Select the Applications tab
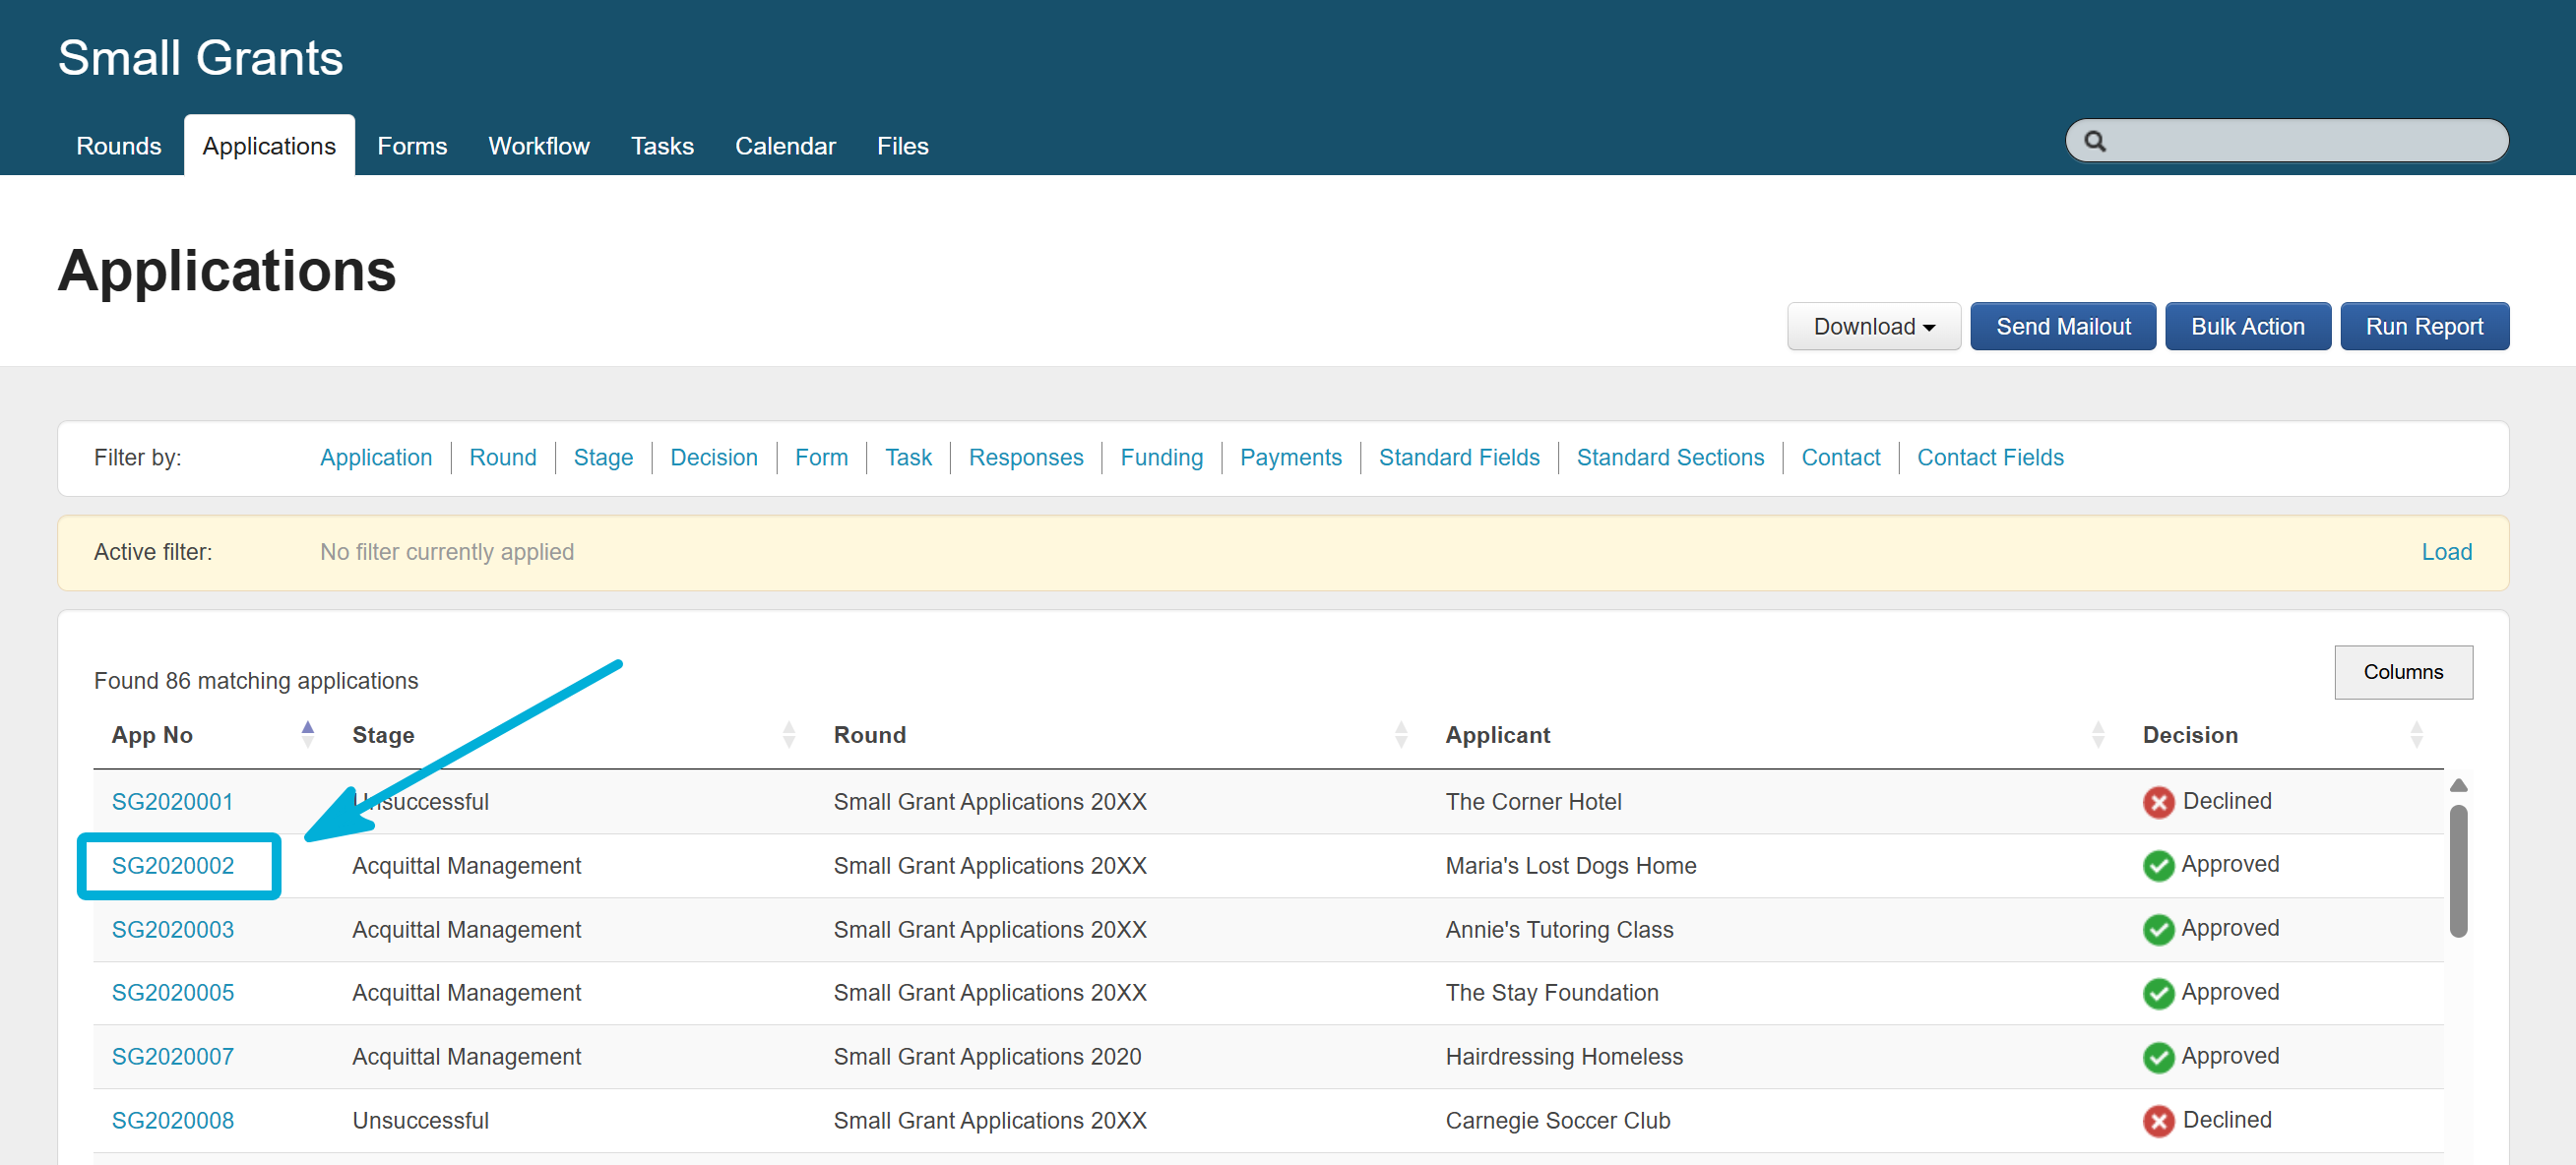2576x1165 pixels. [269, 146]
